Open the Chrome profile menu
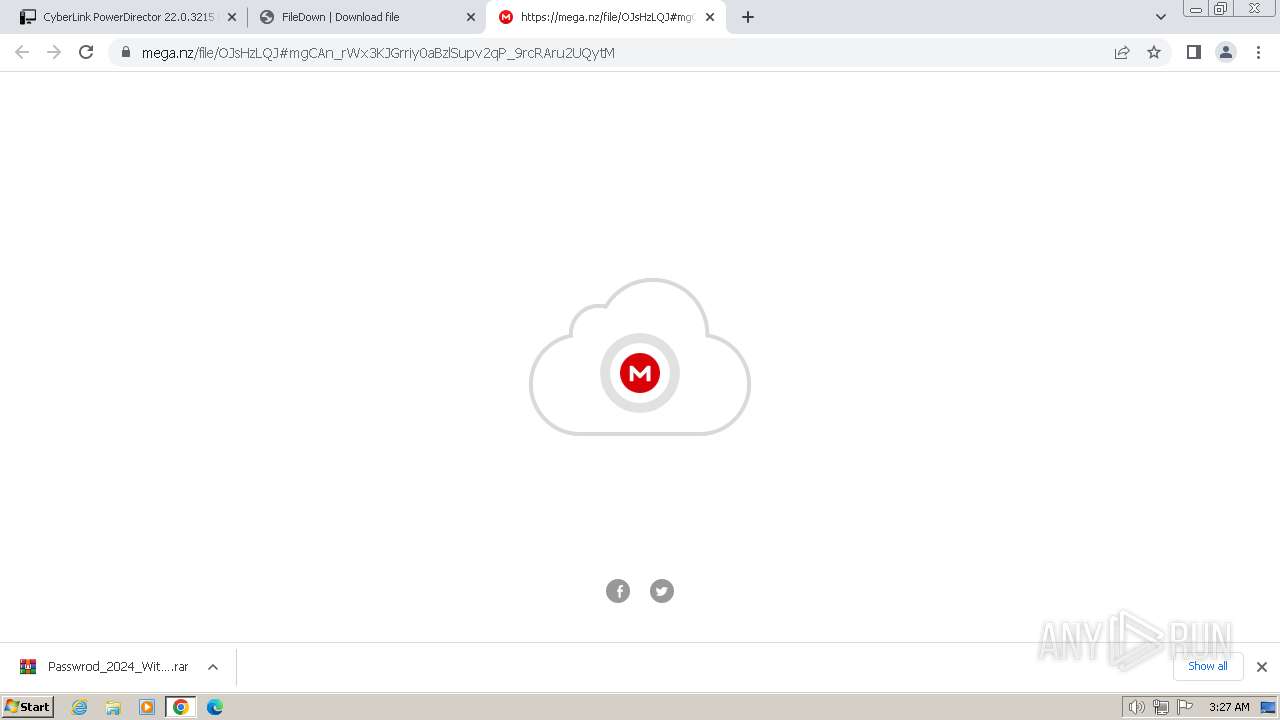 1226,52
